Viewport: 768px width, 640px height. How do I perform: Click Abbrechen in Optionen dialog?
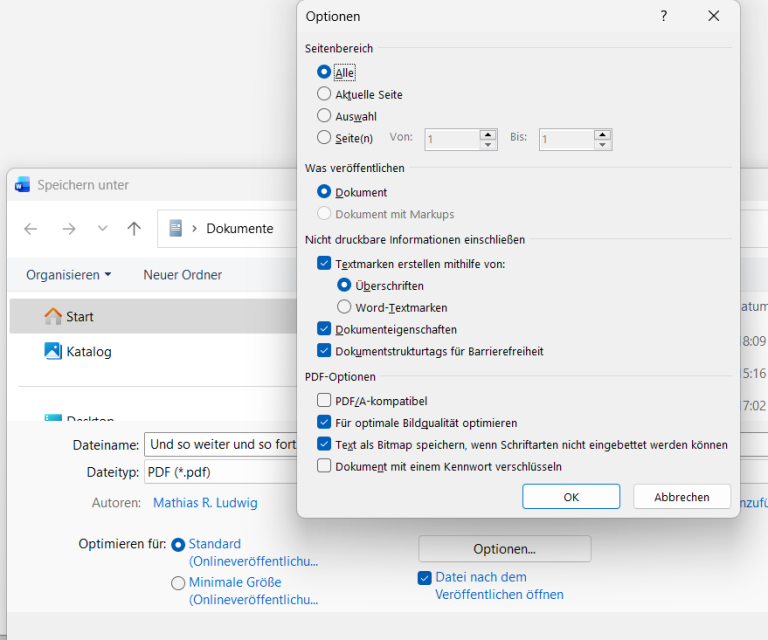coord(682,497)
